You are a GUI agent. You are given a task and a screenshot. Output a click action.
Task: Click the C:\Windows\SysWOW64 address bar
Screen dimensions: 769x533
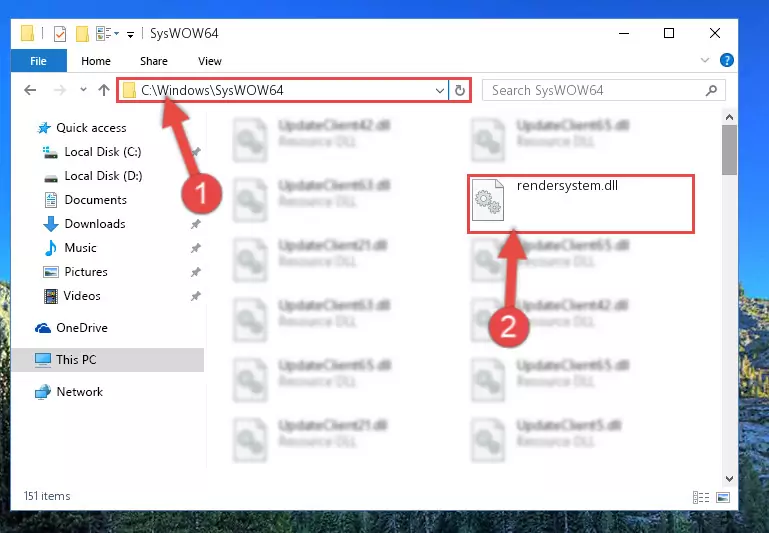click(x=282, y=90)
